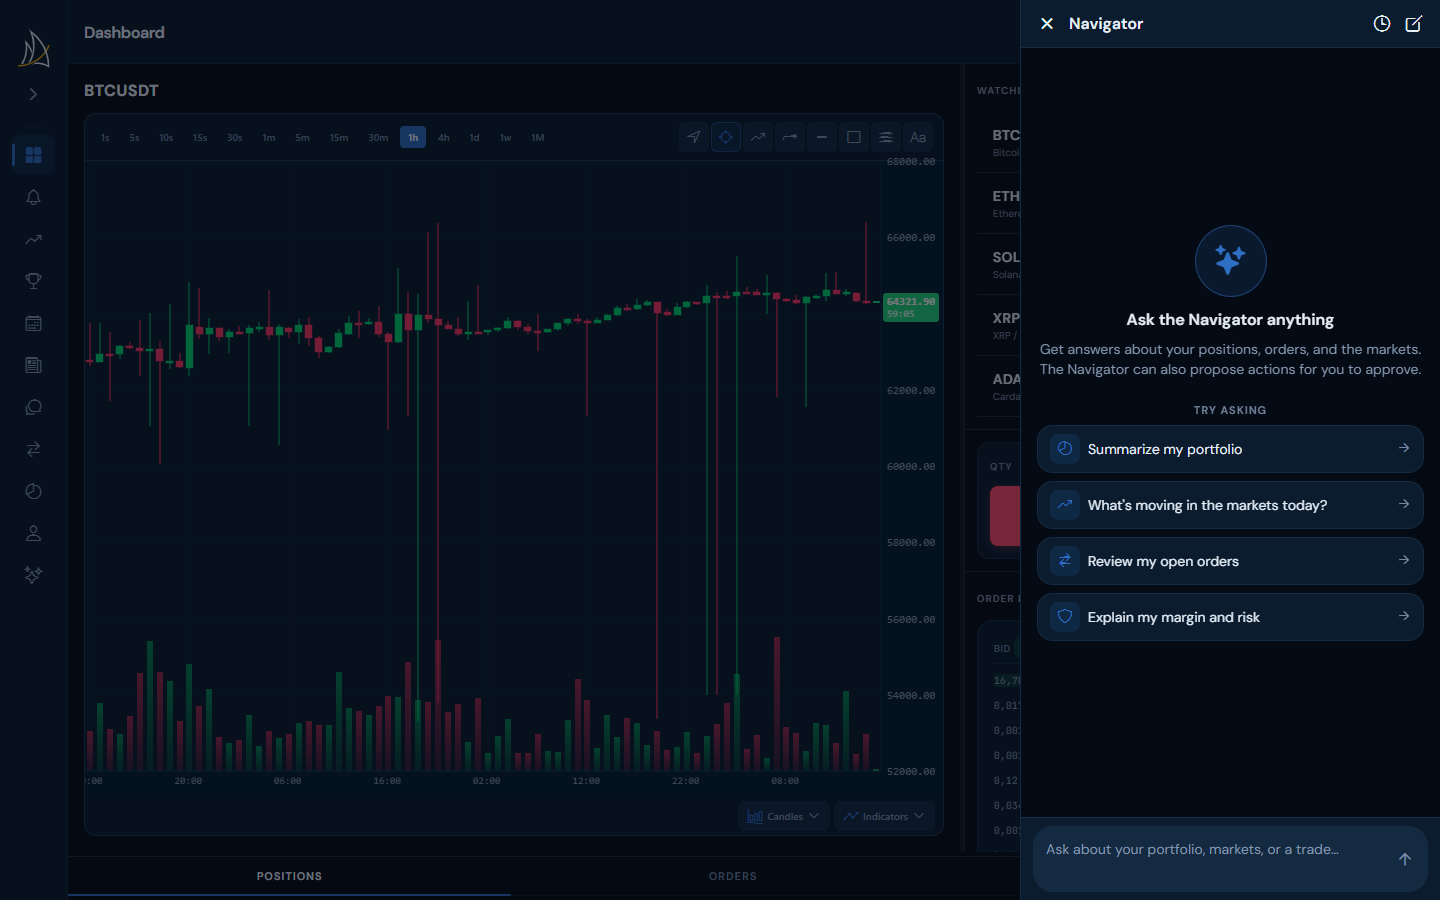
Task: Click the trend icon beside What's moving
Action: click(x=1065, y=505)
